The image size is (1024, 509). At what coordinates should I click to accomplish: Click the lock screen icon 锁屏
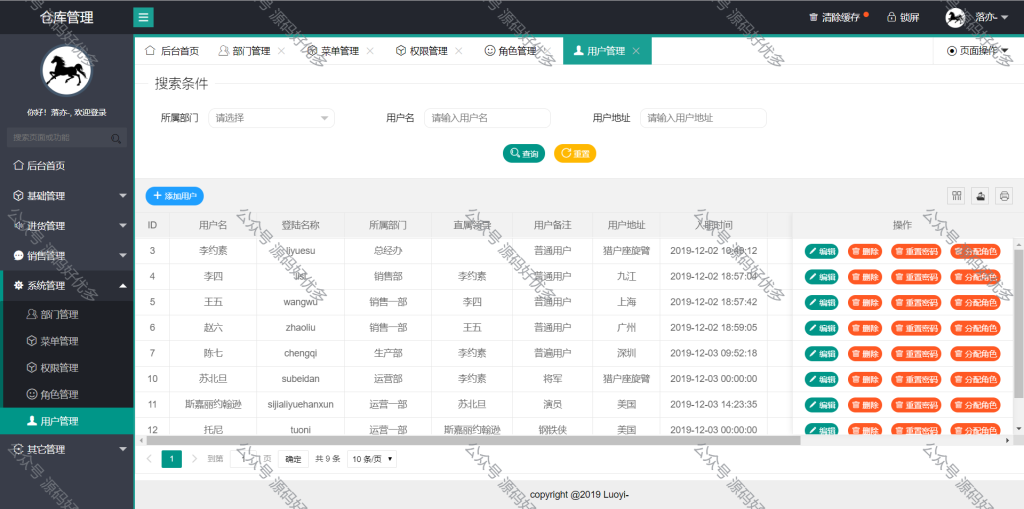point(891,17)
